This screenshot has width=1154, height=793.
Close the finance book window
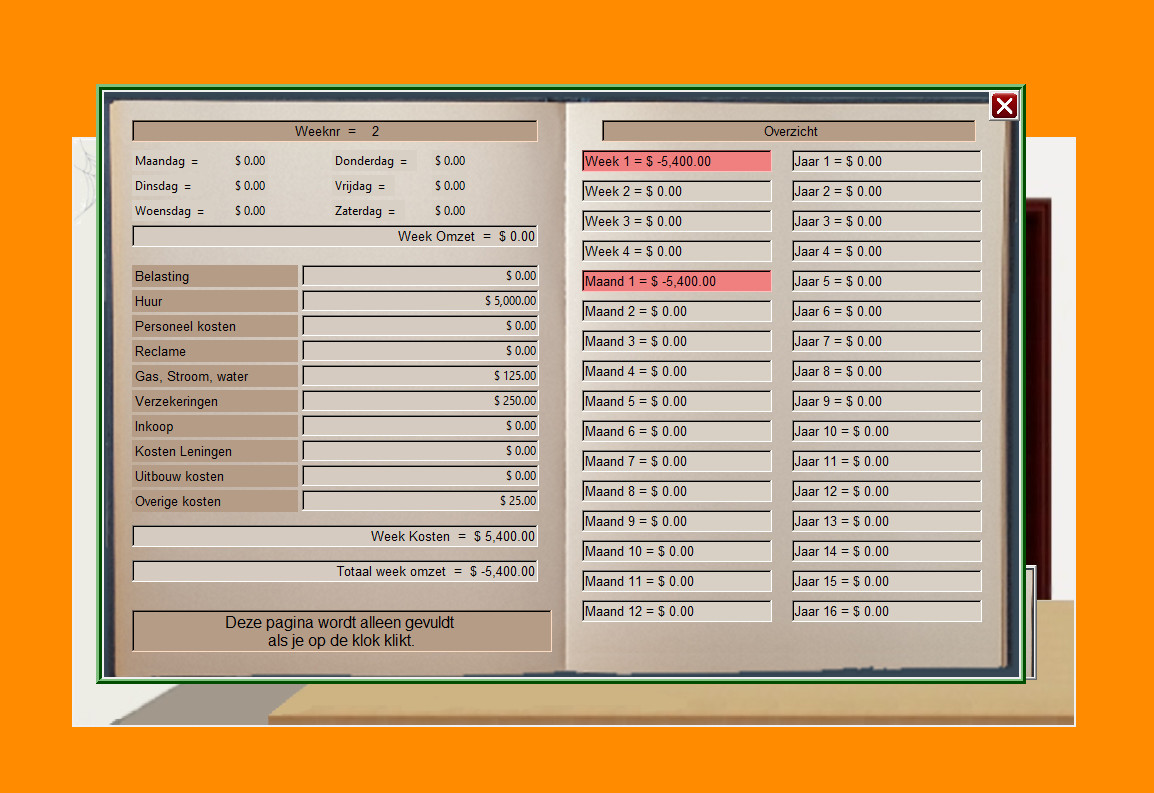[1004, 106]
